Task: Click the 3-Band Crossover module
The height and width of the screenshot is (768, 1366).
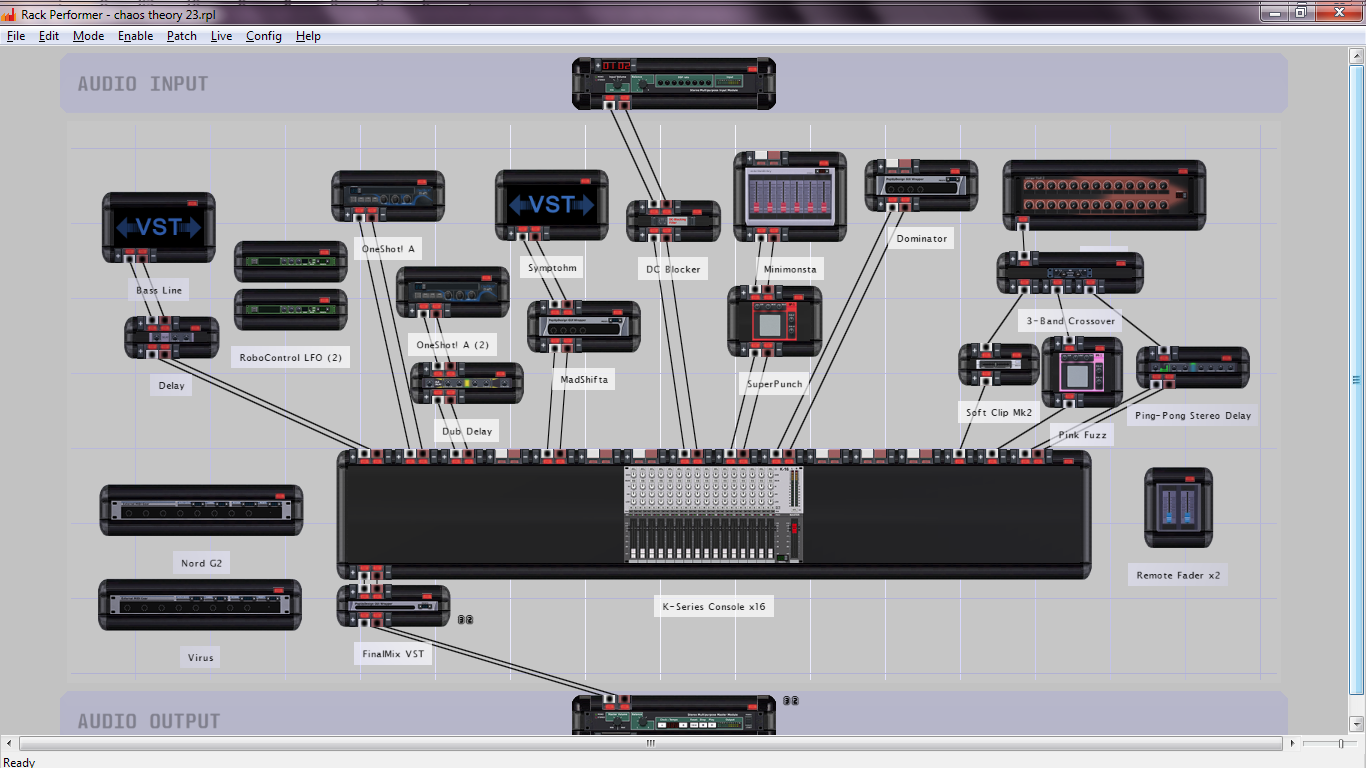Action: 1070,273
